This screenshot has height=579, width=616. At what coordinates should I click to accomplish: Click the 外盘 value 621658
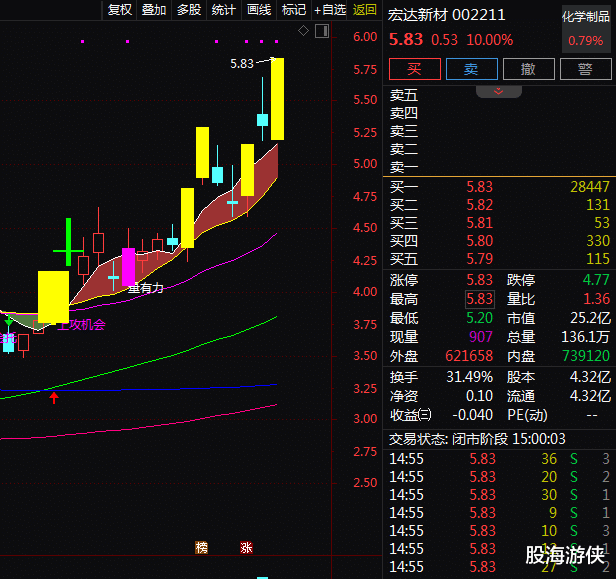click(x=469, y=356)
